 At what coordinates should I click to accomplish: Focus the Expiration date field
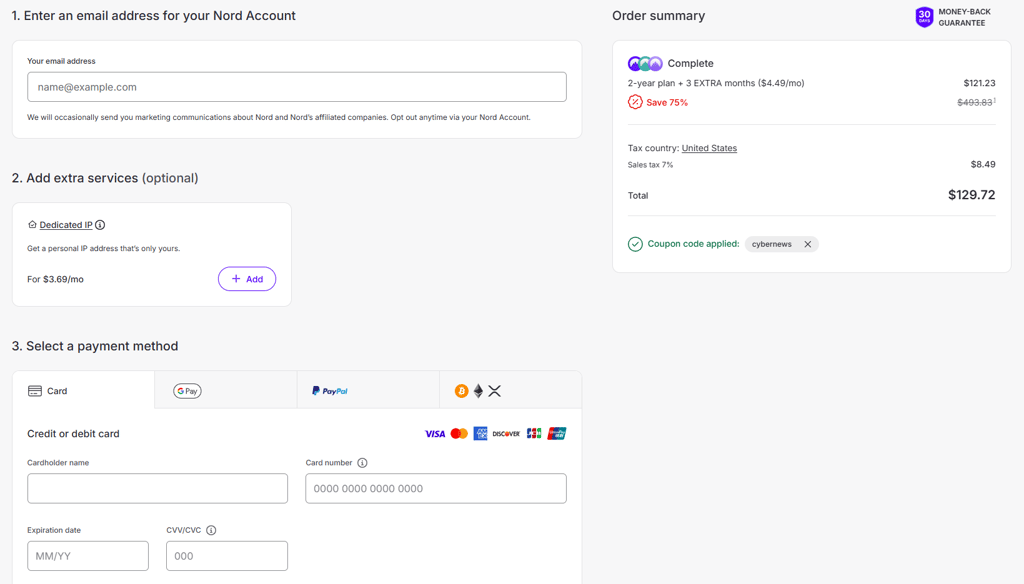point(88,556)
